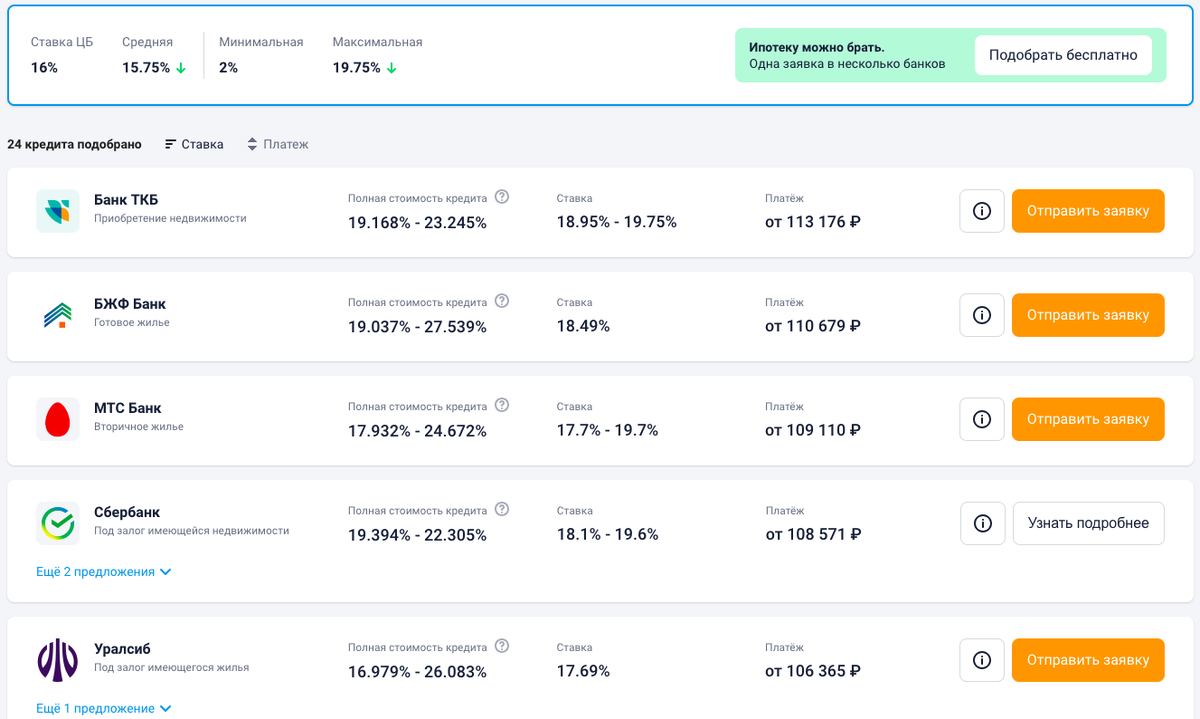The image size is (1200, 719).
Task: Click the Уралсиб purple logo
Action: point(58,660)
